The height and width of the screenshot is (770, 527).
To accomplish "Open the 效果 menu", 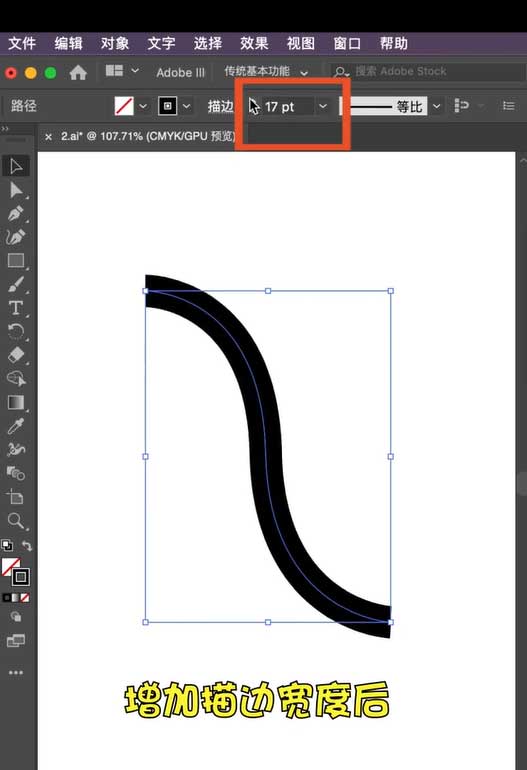I will pos(254,43).
